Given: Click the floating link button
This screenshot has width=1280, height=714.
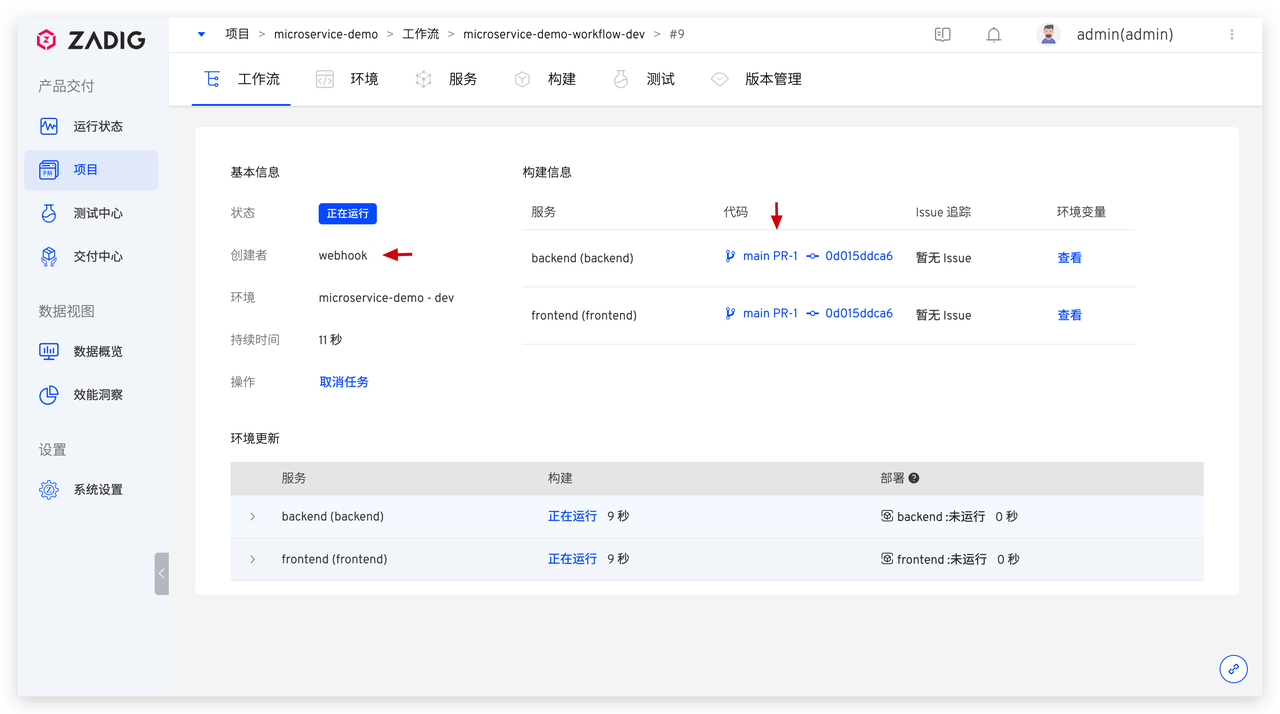Looking at the screenshot, I should coord(1233,669).
